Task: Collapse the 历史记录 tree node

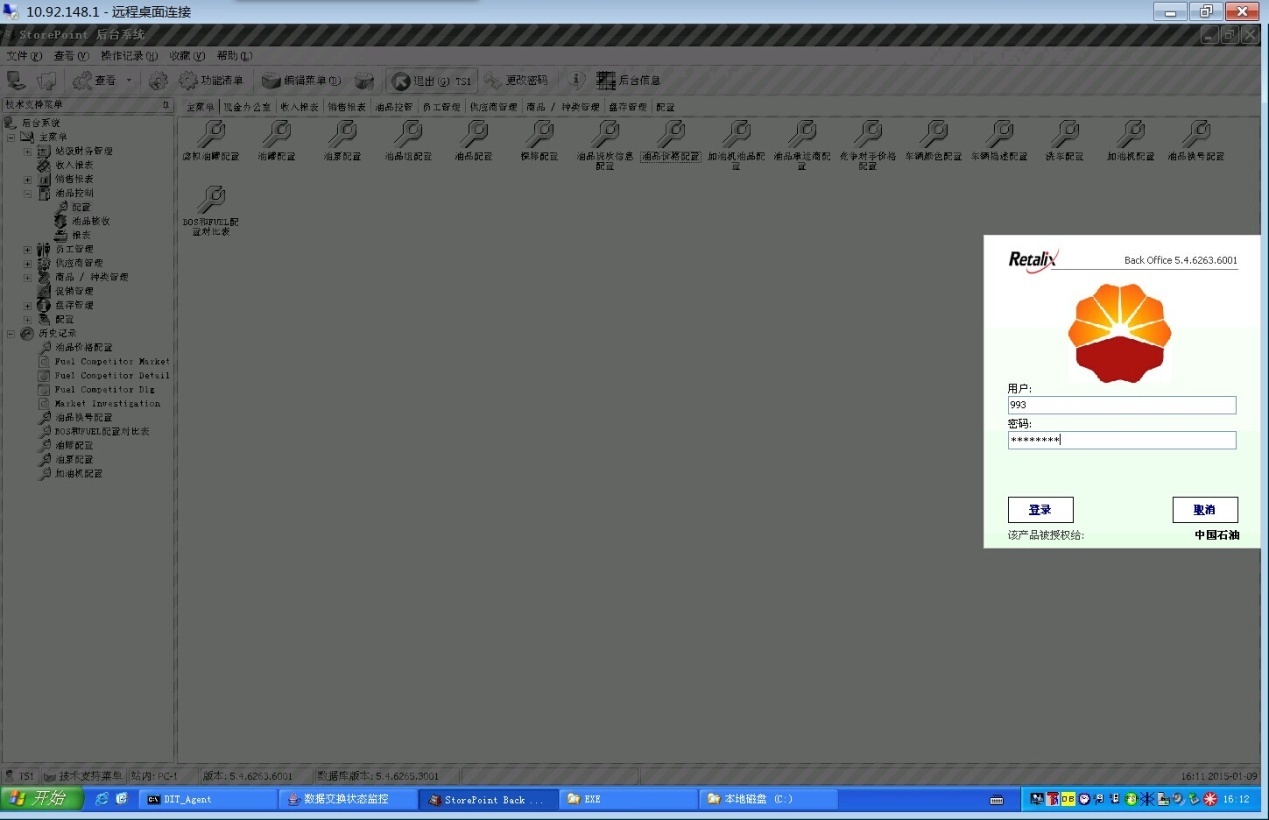Action: [x=11, y=333]
